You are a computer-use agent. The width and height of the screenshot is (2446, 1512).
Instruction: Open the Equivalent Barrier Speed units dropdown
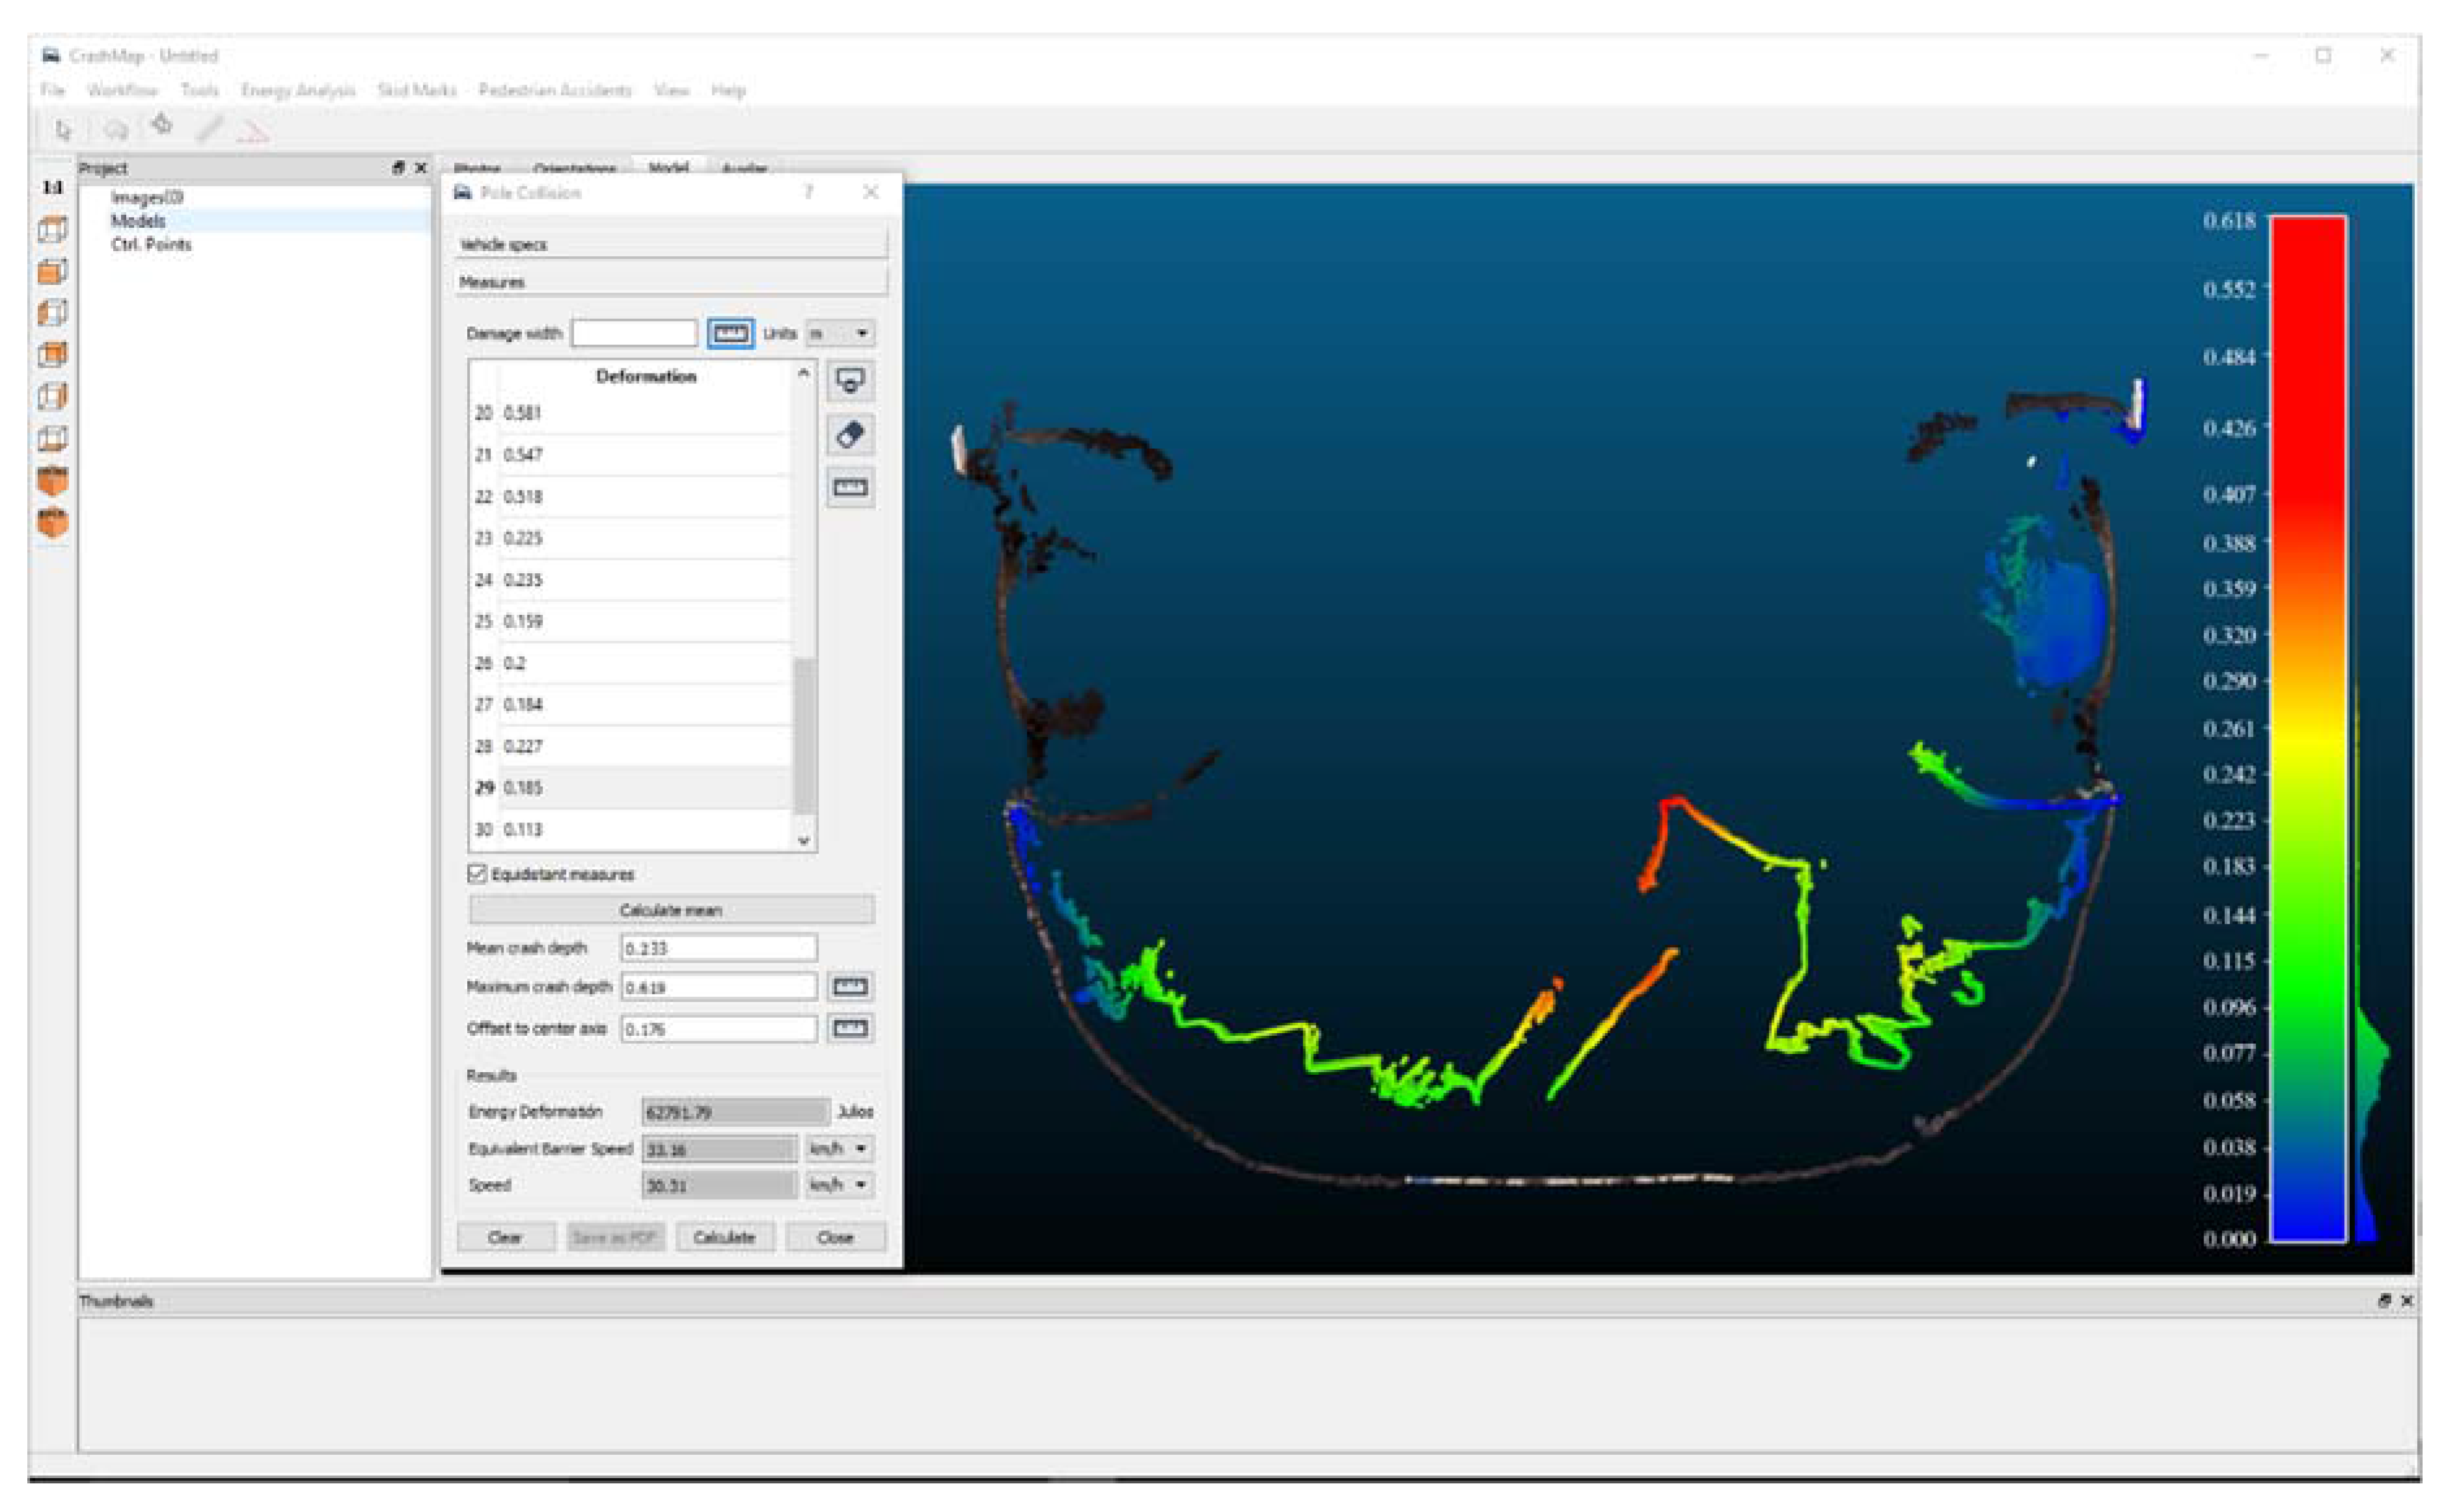coord(838,1148)
